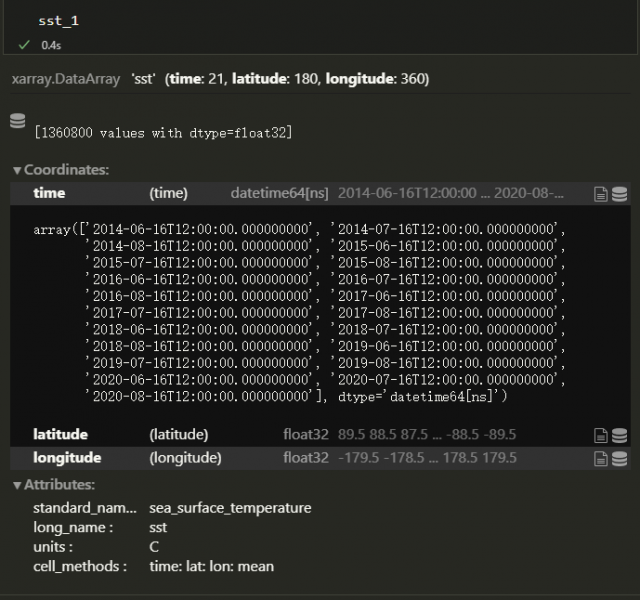Viewport: 640px width, 600px height.
Task: Show attributes of the longitude coordinate
Action: (x=600, y=458)
